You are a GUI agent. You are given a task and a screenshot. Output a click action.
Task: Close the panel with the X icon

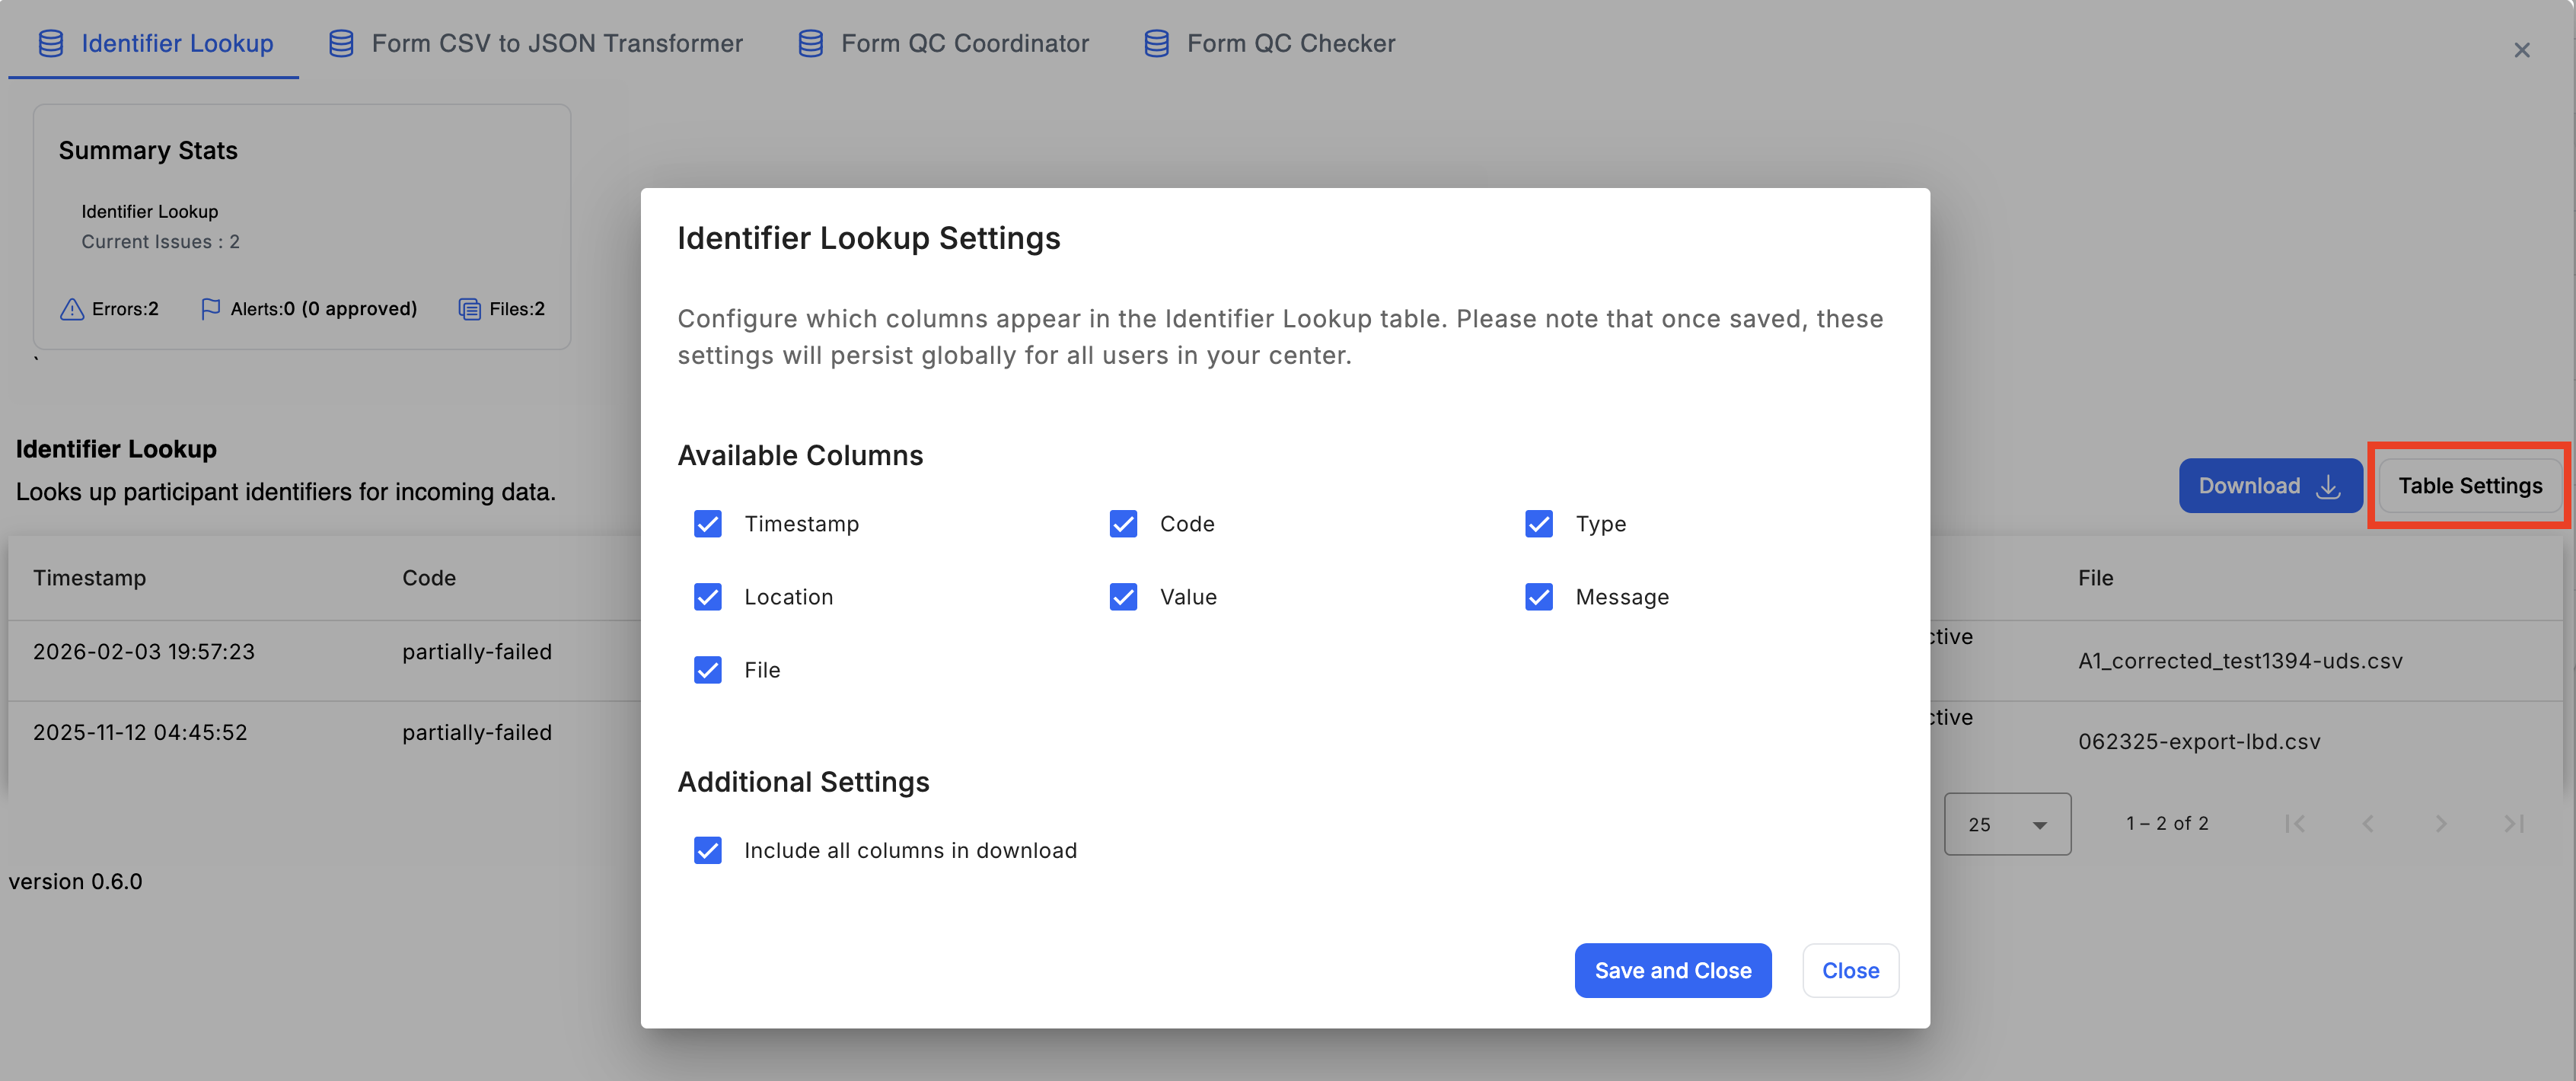2522,50
